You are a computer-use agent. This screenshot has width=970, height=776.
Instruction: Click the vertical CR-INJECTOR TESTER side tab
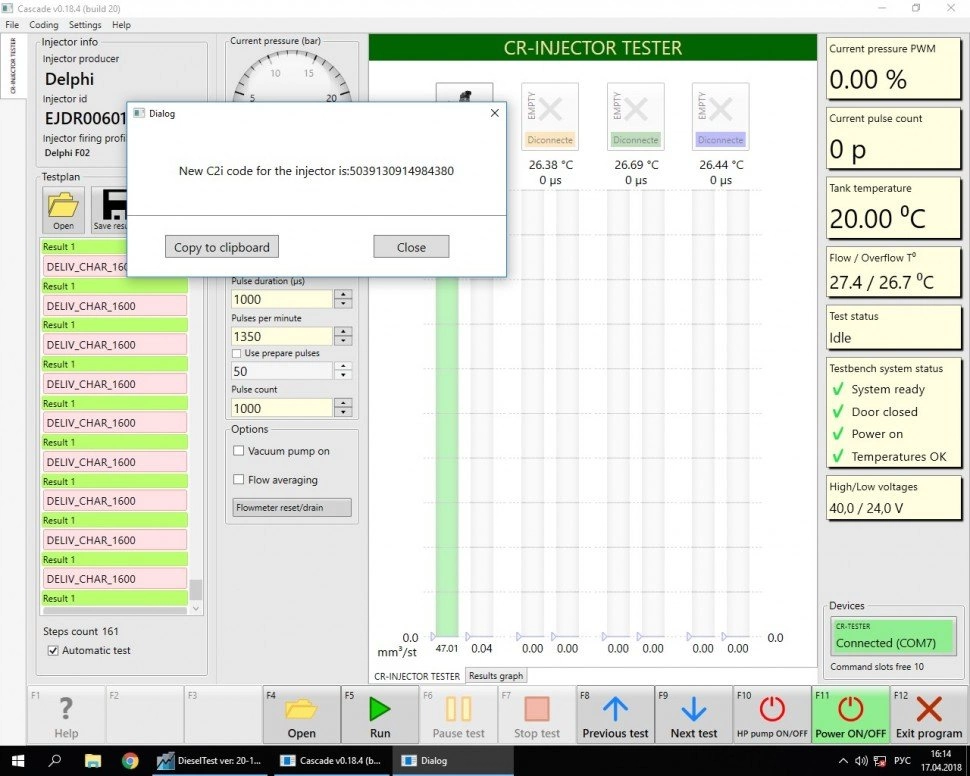pos(13,66)
